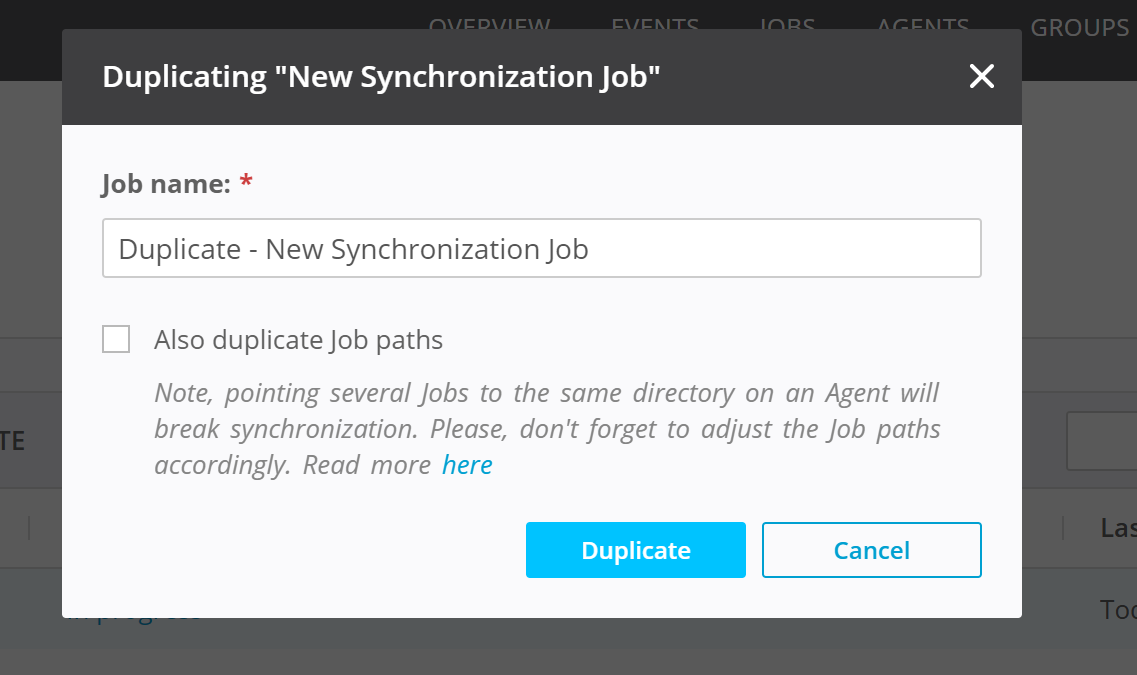Click the Job name text field
The width and height of the screenshot is (1137, 675).
[x=541, y=248]
